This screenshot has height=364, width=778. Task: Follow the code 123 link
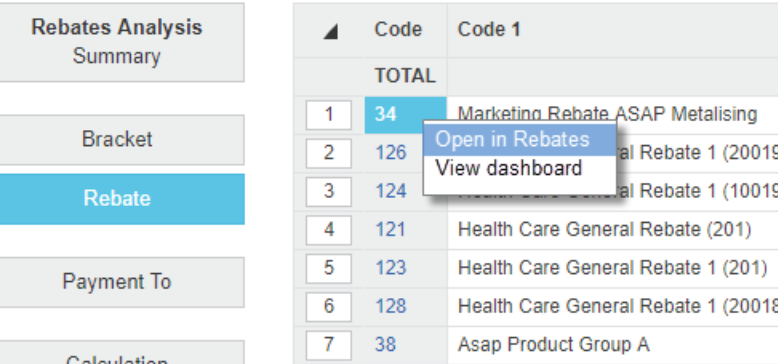tap(390, 268)
